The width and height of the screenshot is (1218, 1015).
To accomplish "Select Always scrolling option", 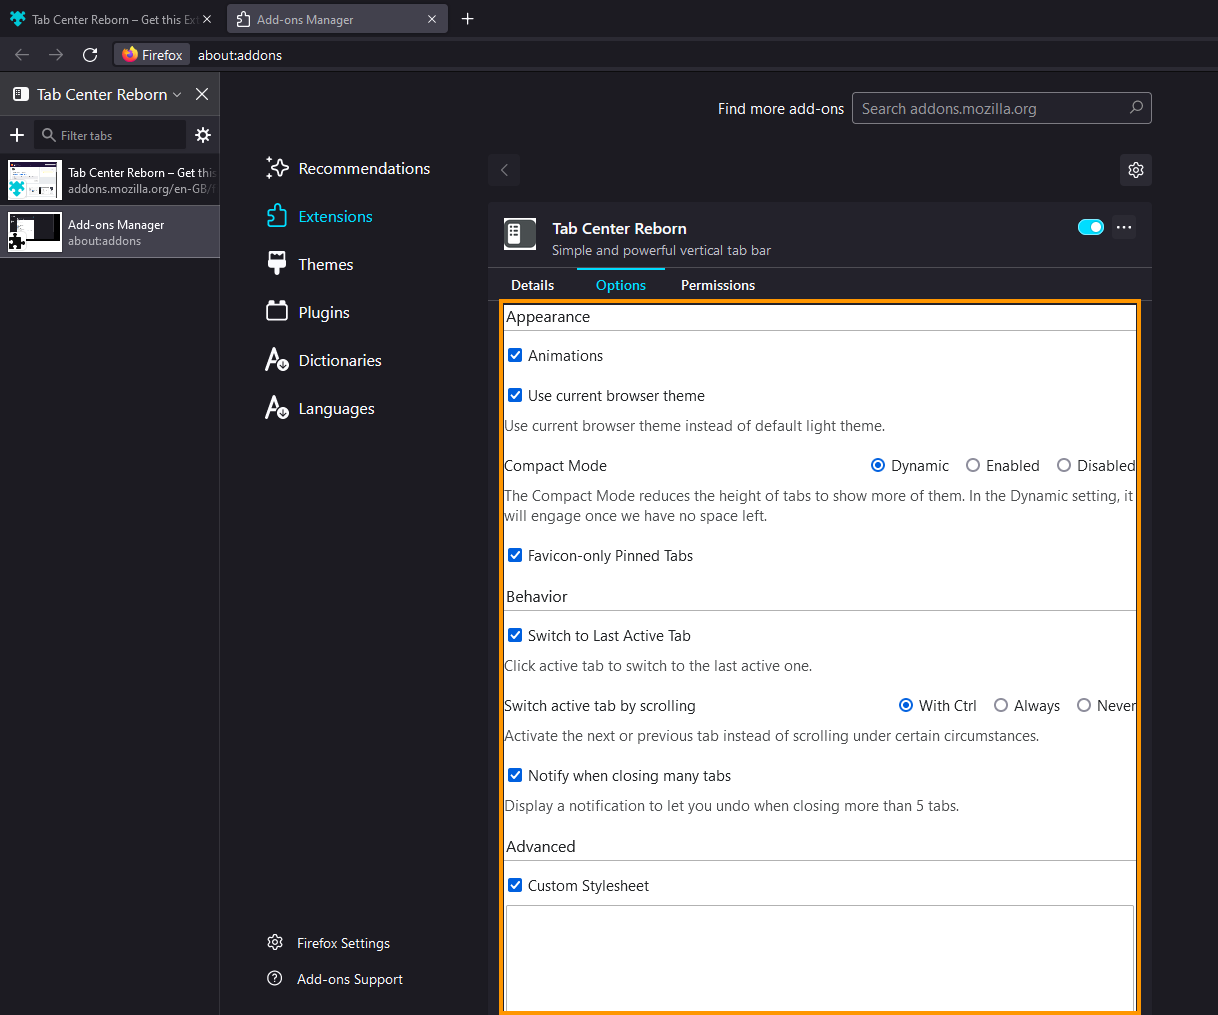I will [x=1001, y=705].
